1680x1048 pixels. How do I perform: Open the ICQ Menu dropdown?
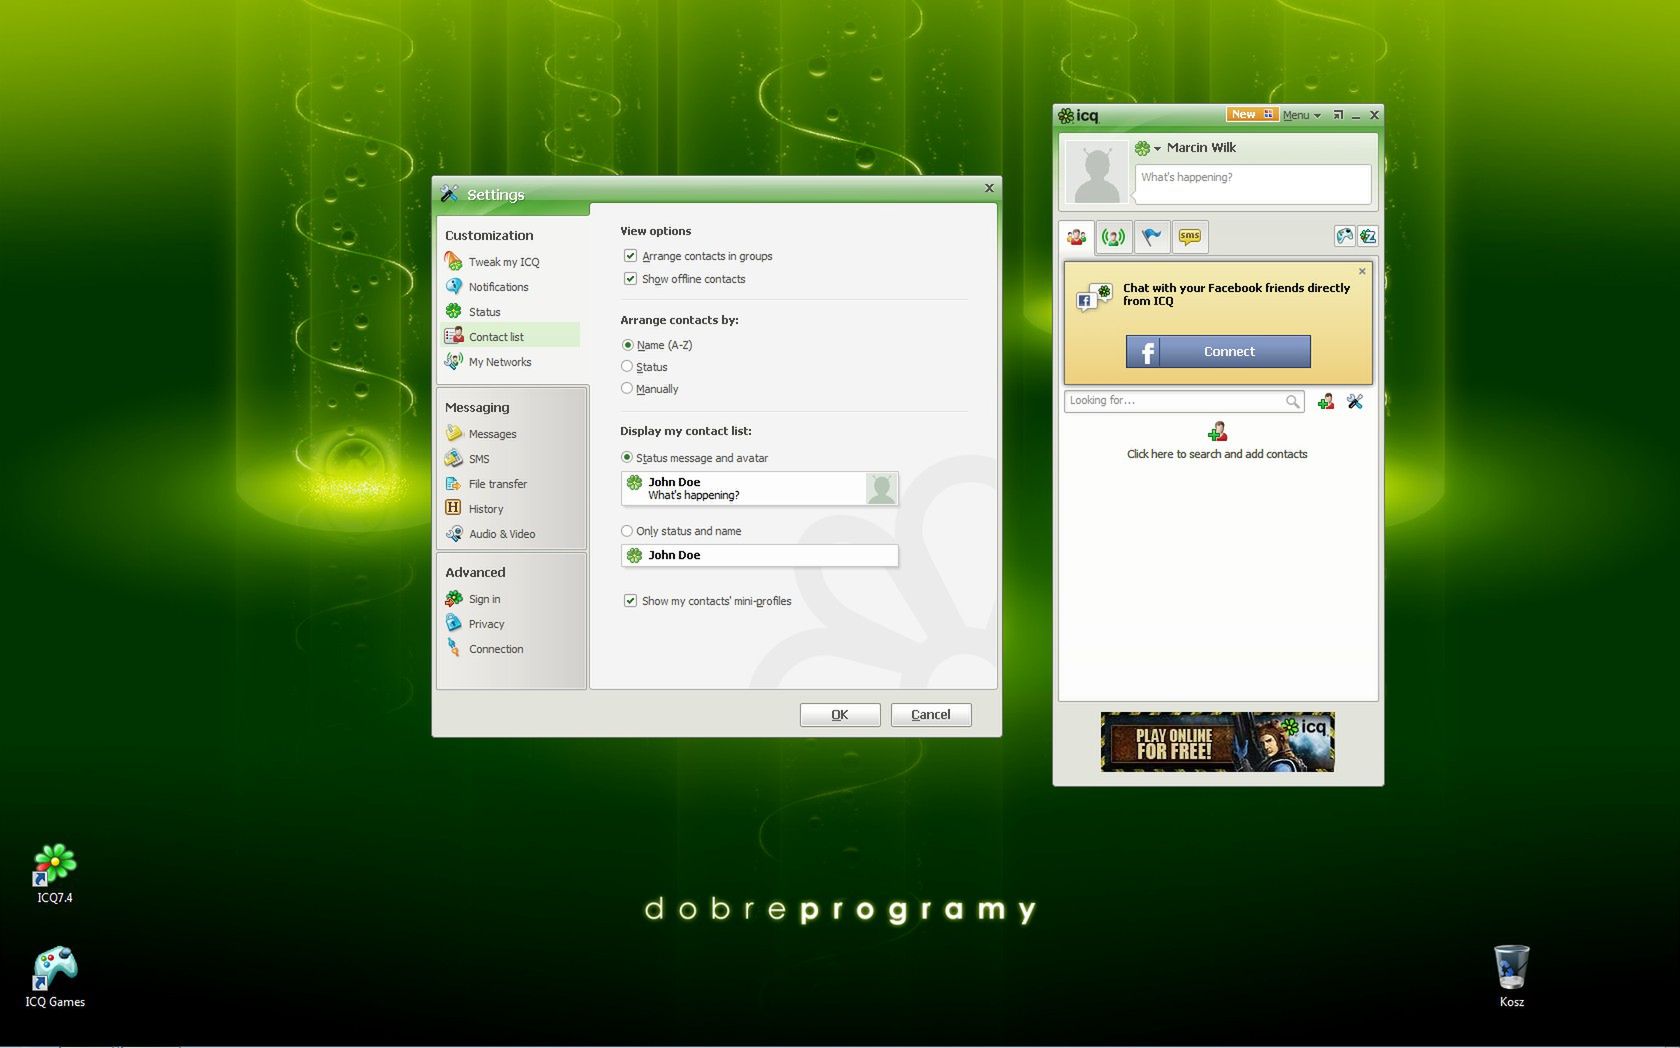coord(1302,115)
